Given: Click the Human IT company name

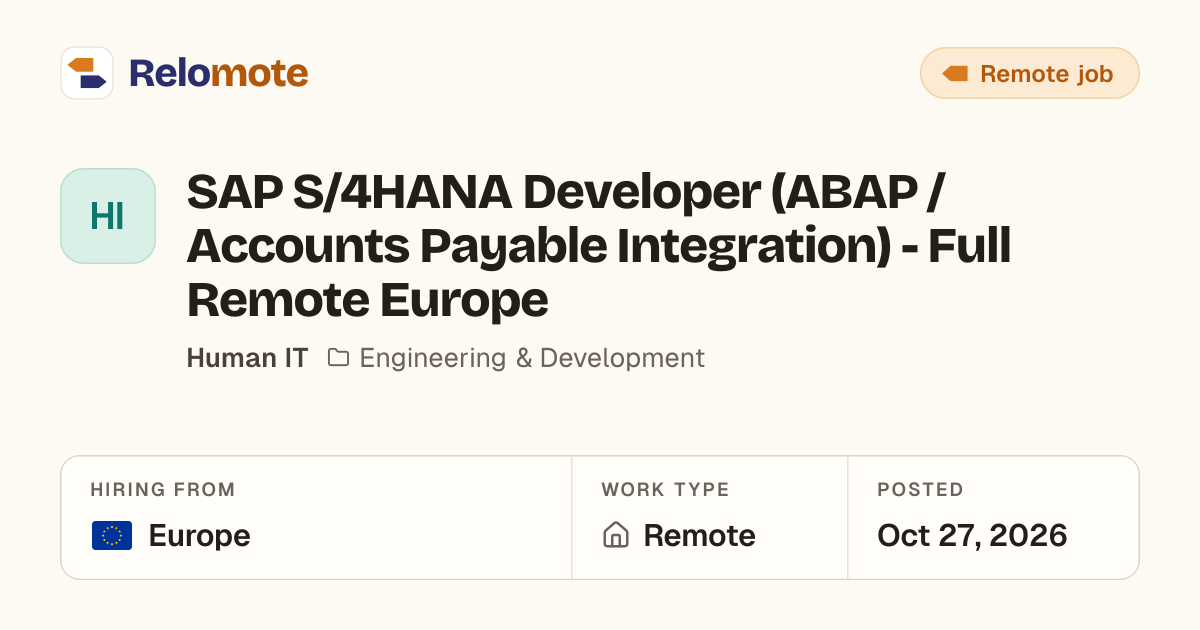Looking at the screenshot, I should tap(247, 358).
